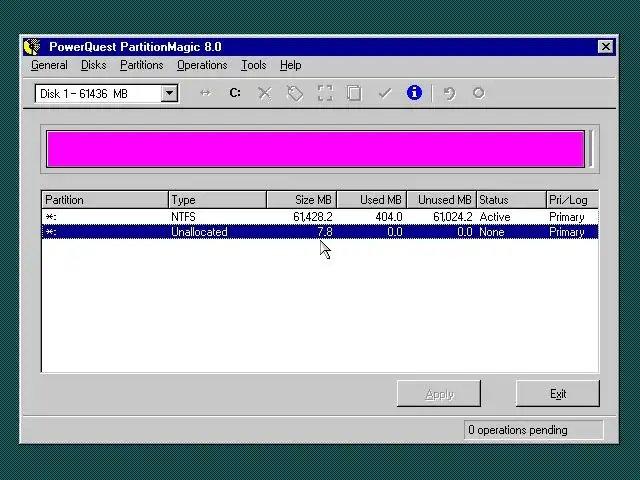Select the NTFS type cell
This screenshot has width=640, height=480.
[183, 217]
